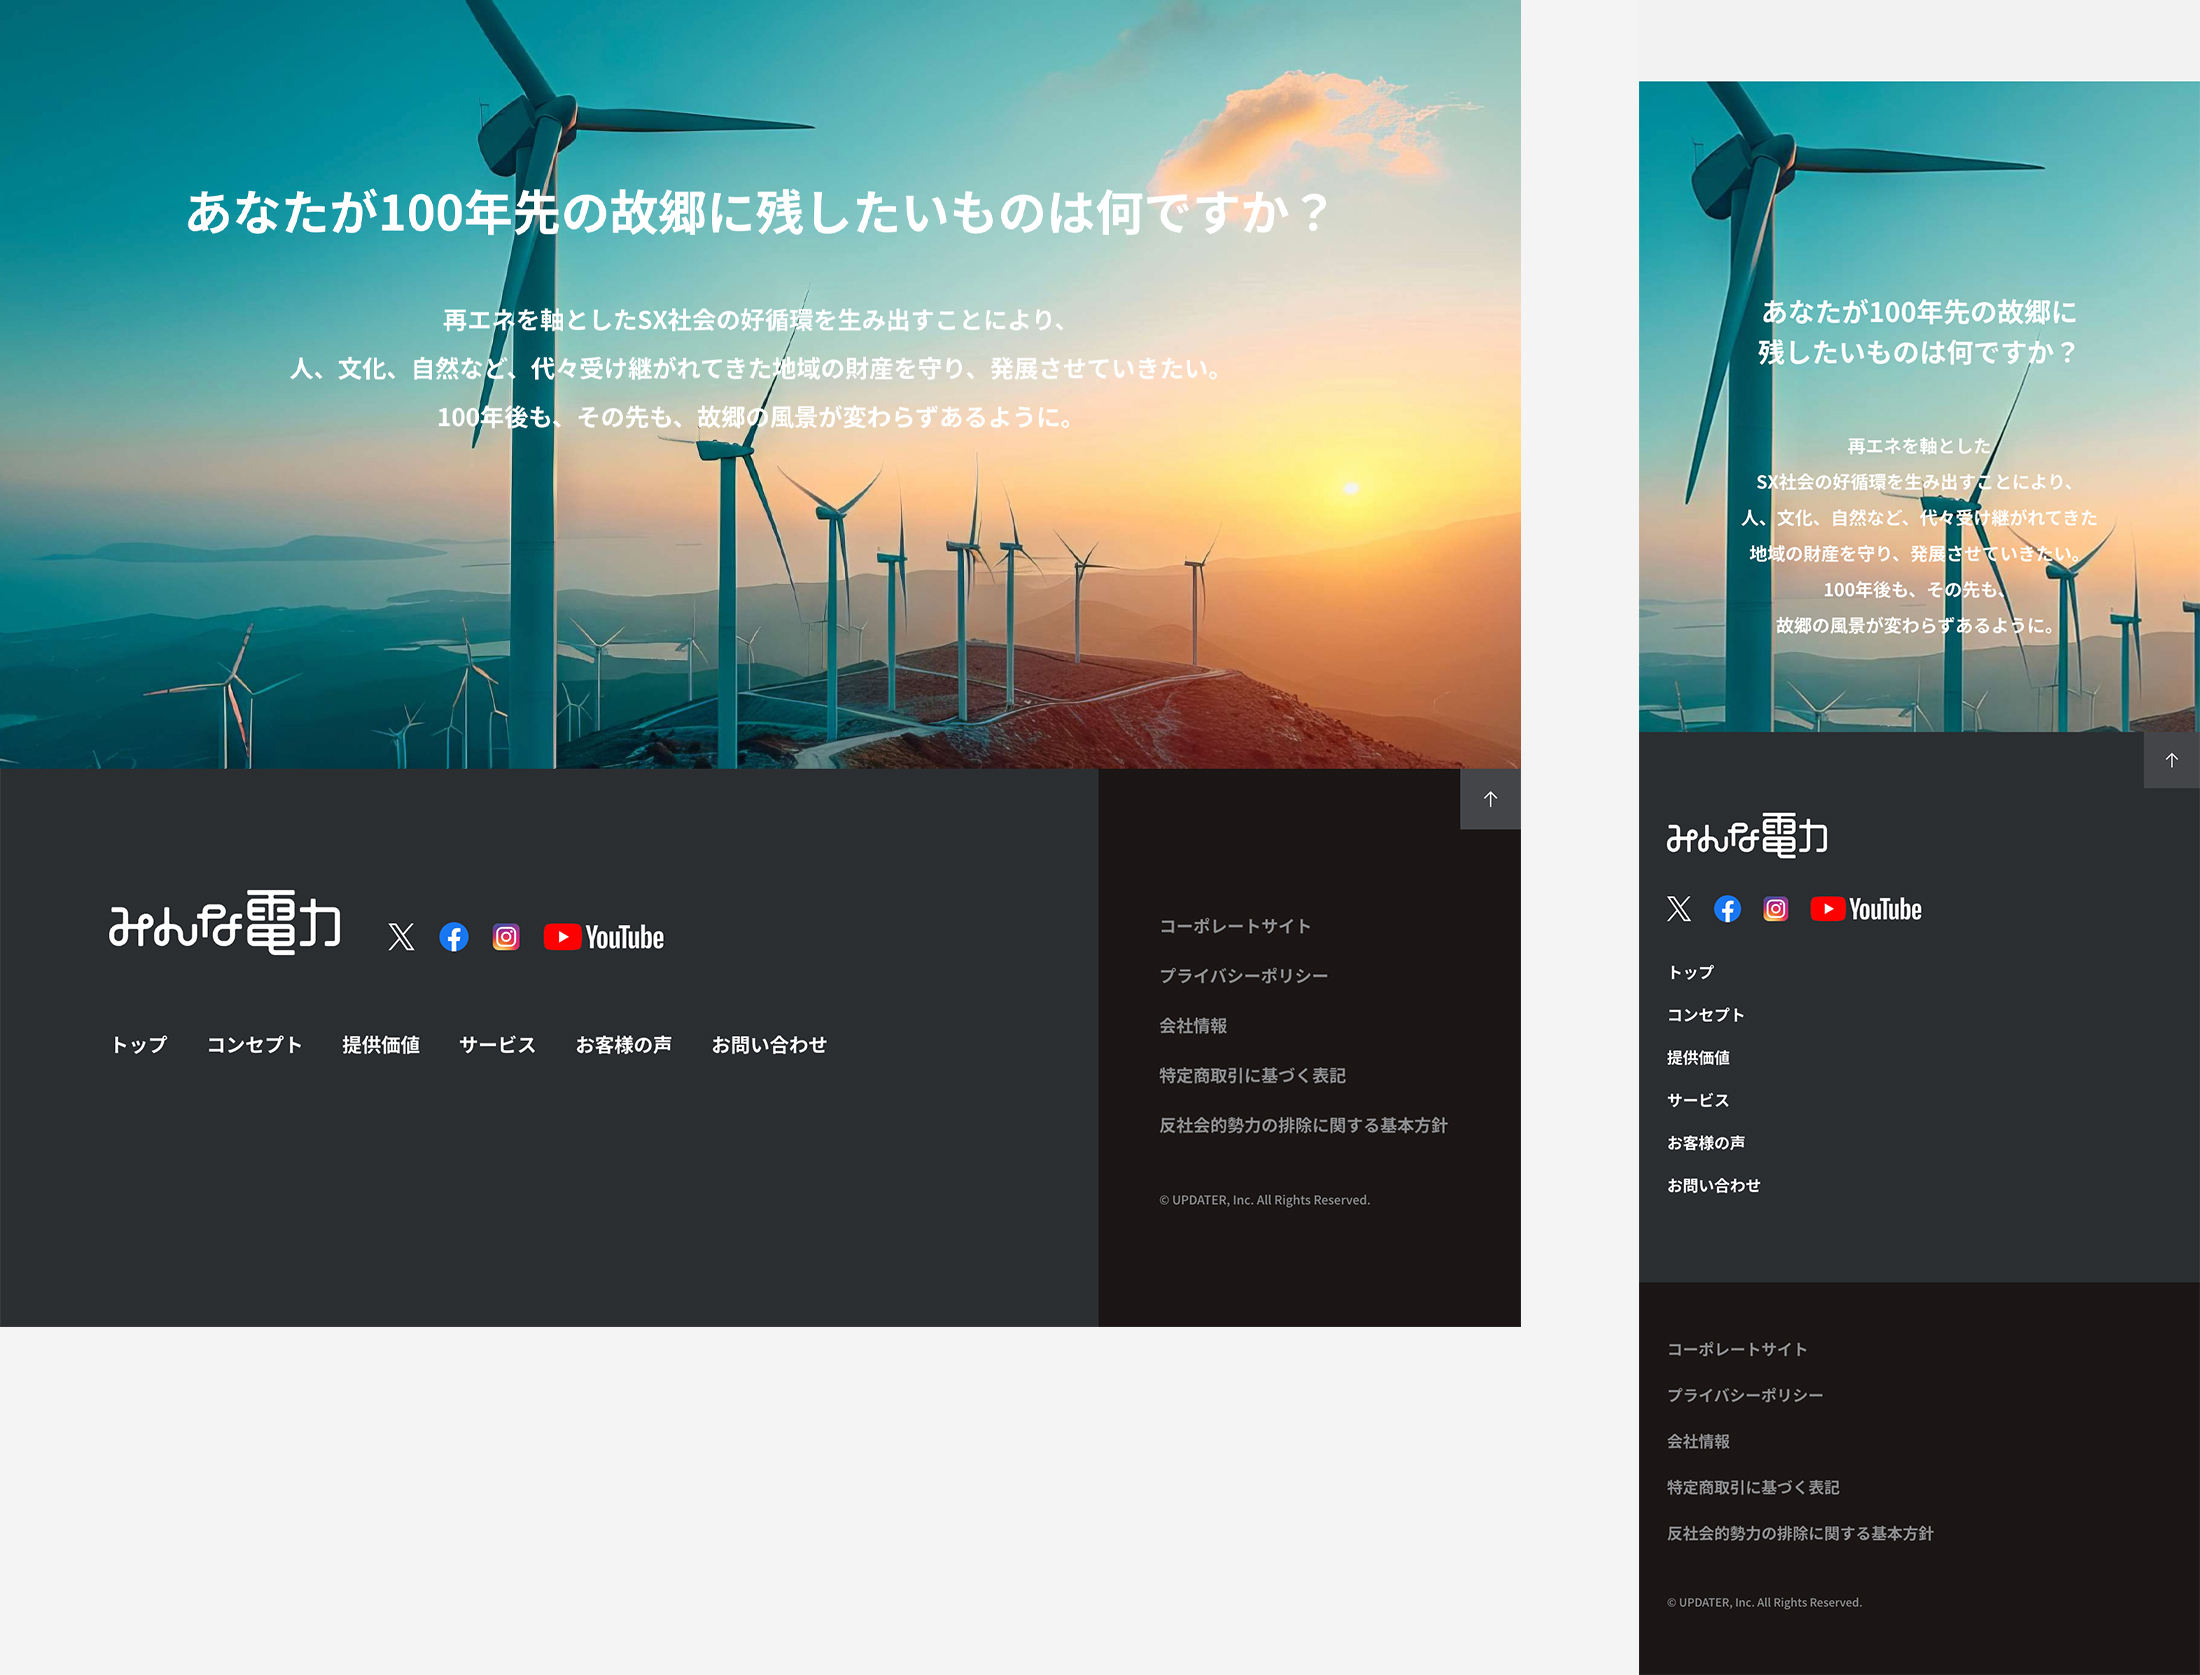Click mobile scroll-to-top arrow button
2200x1675 pixels.
2171,760
